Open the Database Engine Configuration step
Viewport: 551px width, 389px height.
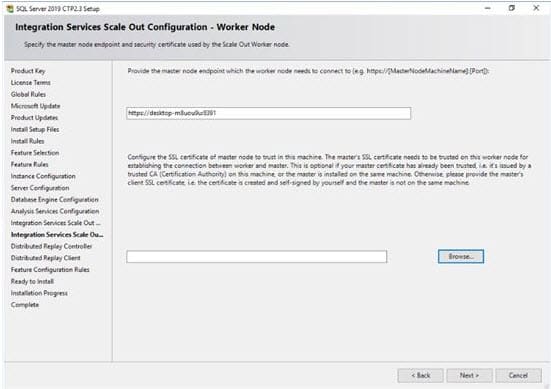tap(54, 200)
